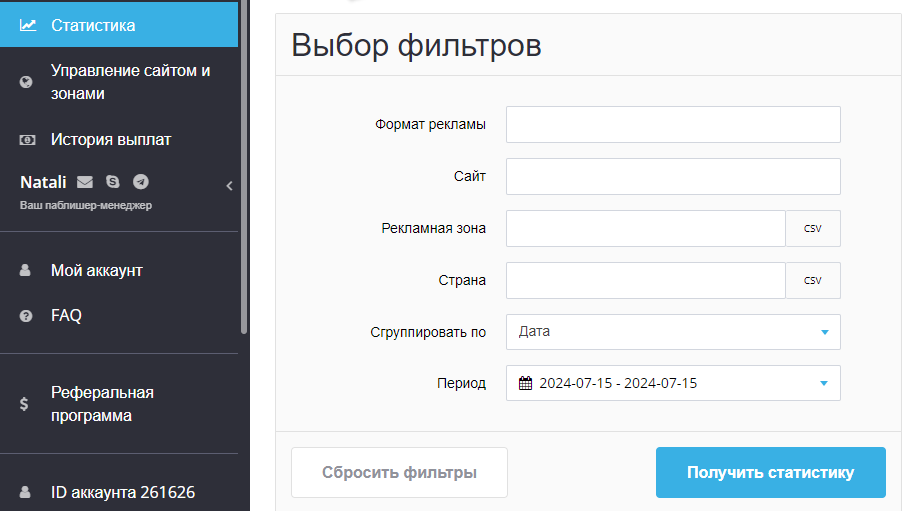Click CSV button next to Страна field

pyautogui.click(x=813, y=280)
